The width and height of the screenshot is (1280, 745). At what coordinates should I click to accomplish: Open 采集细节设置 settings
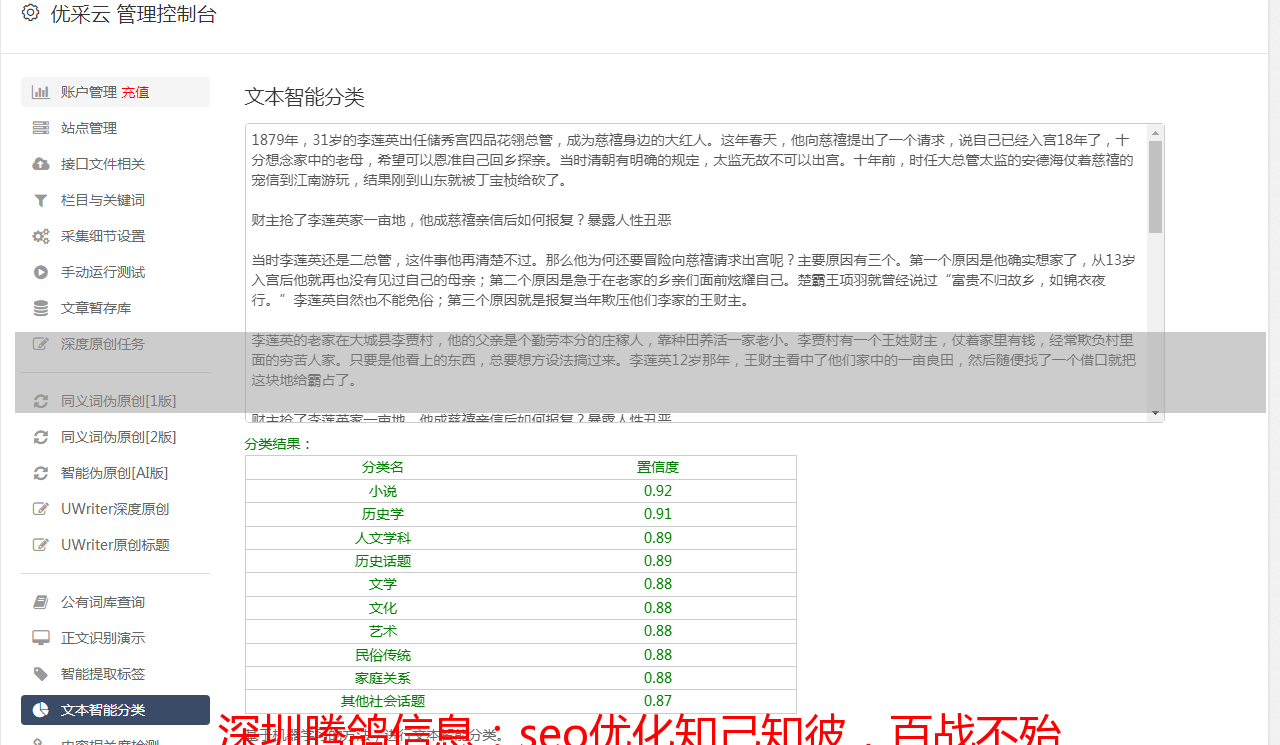pos(115,236)
